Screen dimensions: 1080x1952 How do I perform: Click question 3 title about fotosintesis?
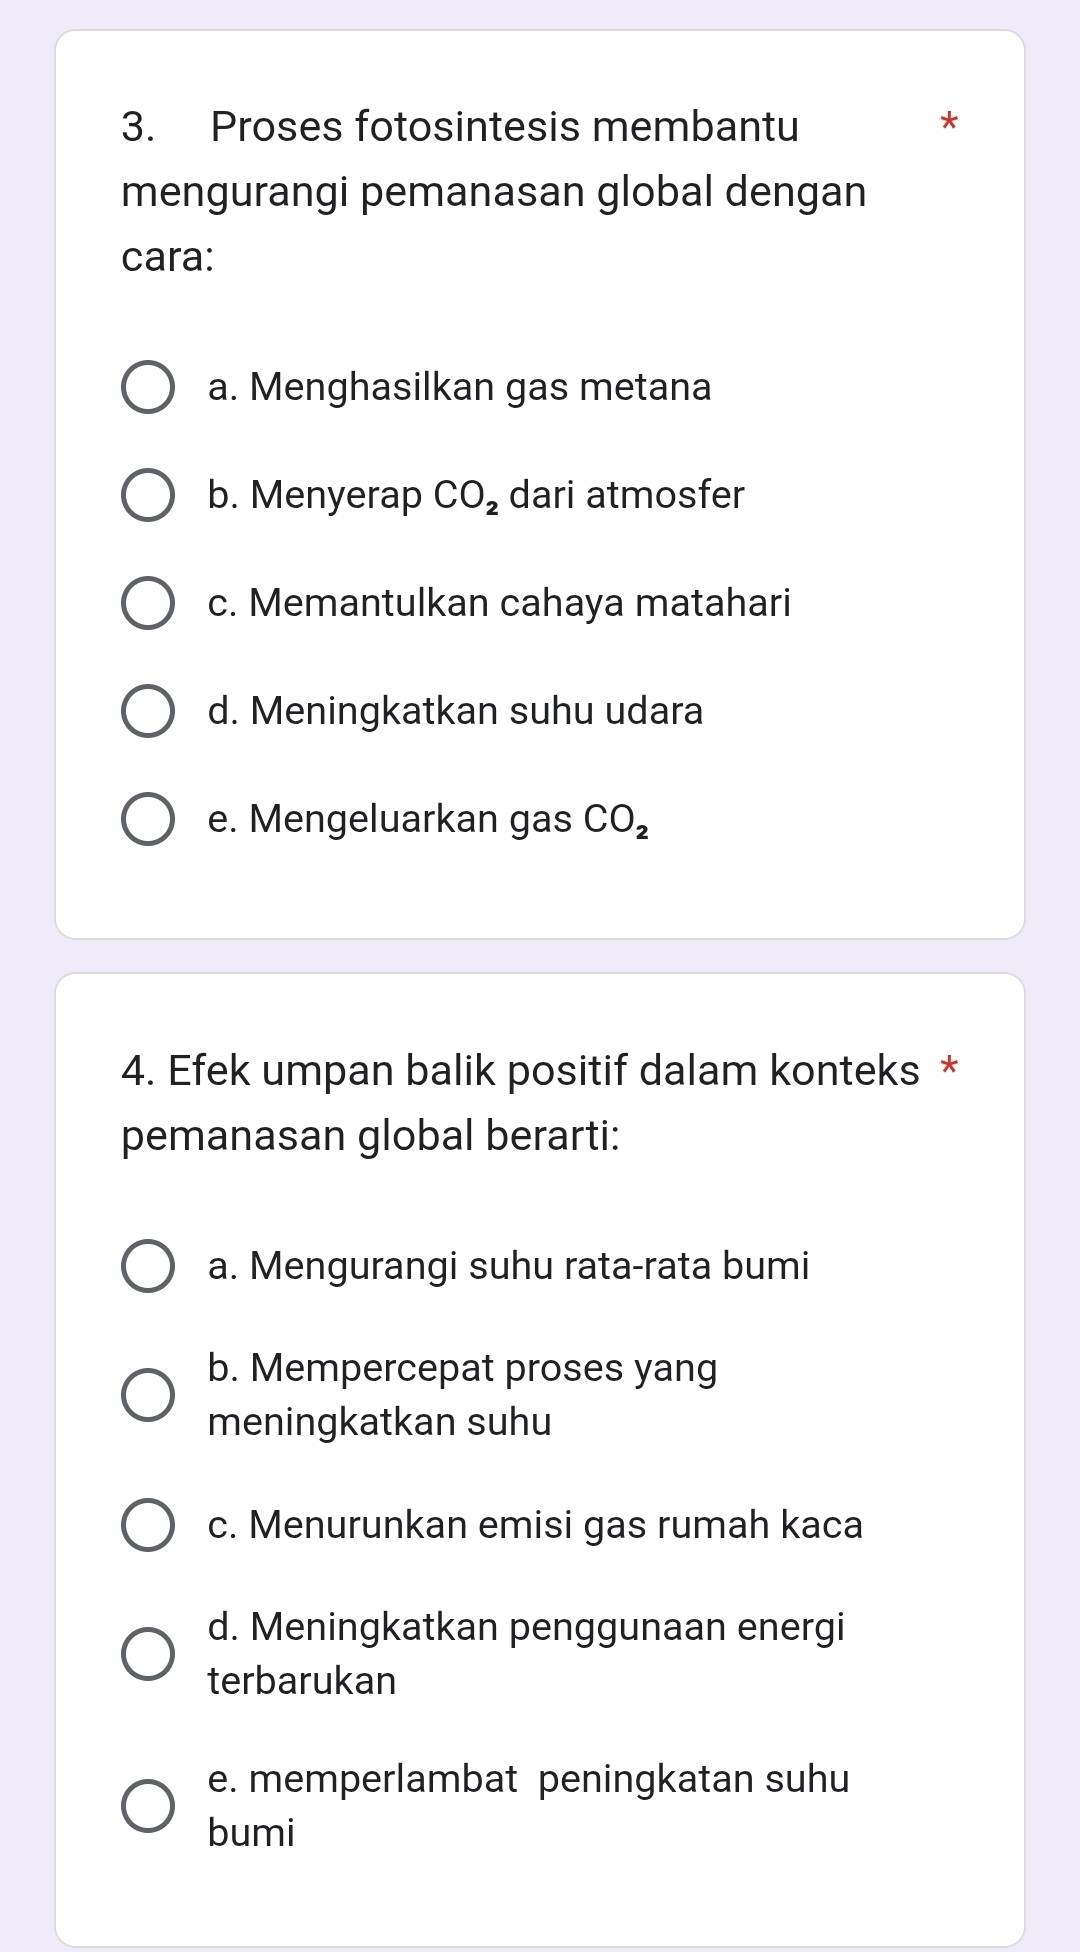click(494, 191)
